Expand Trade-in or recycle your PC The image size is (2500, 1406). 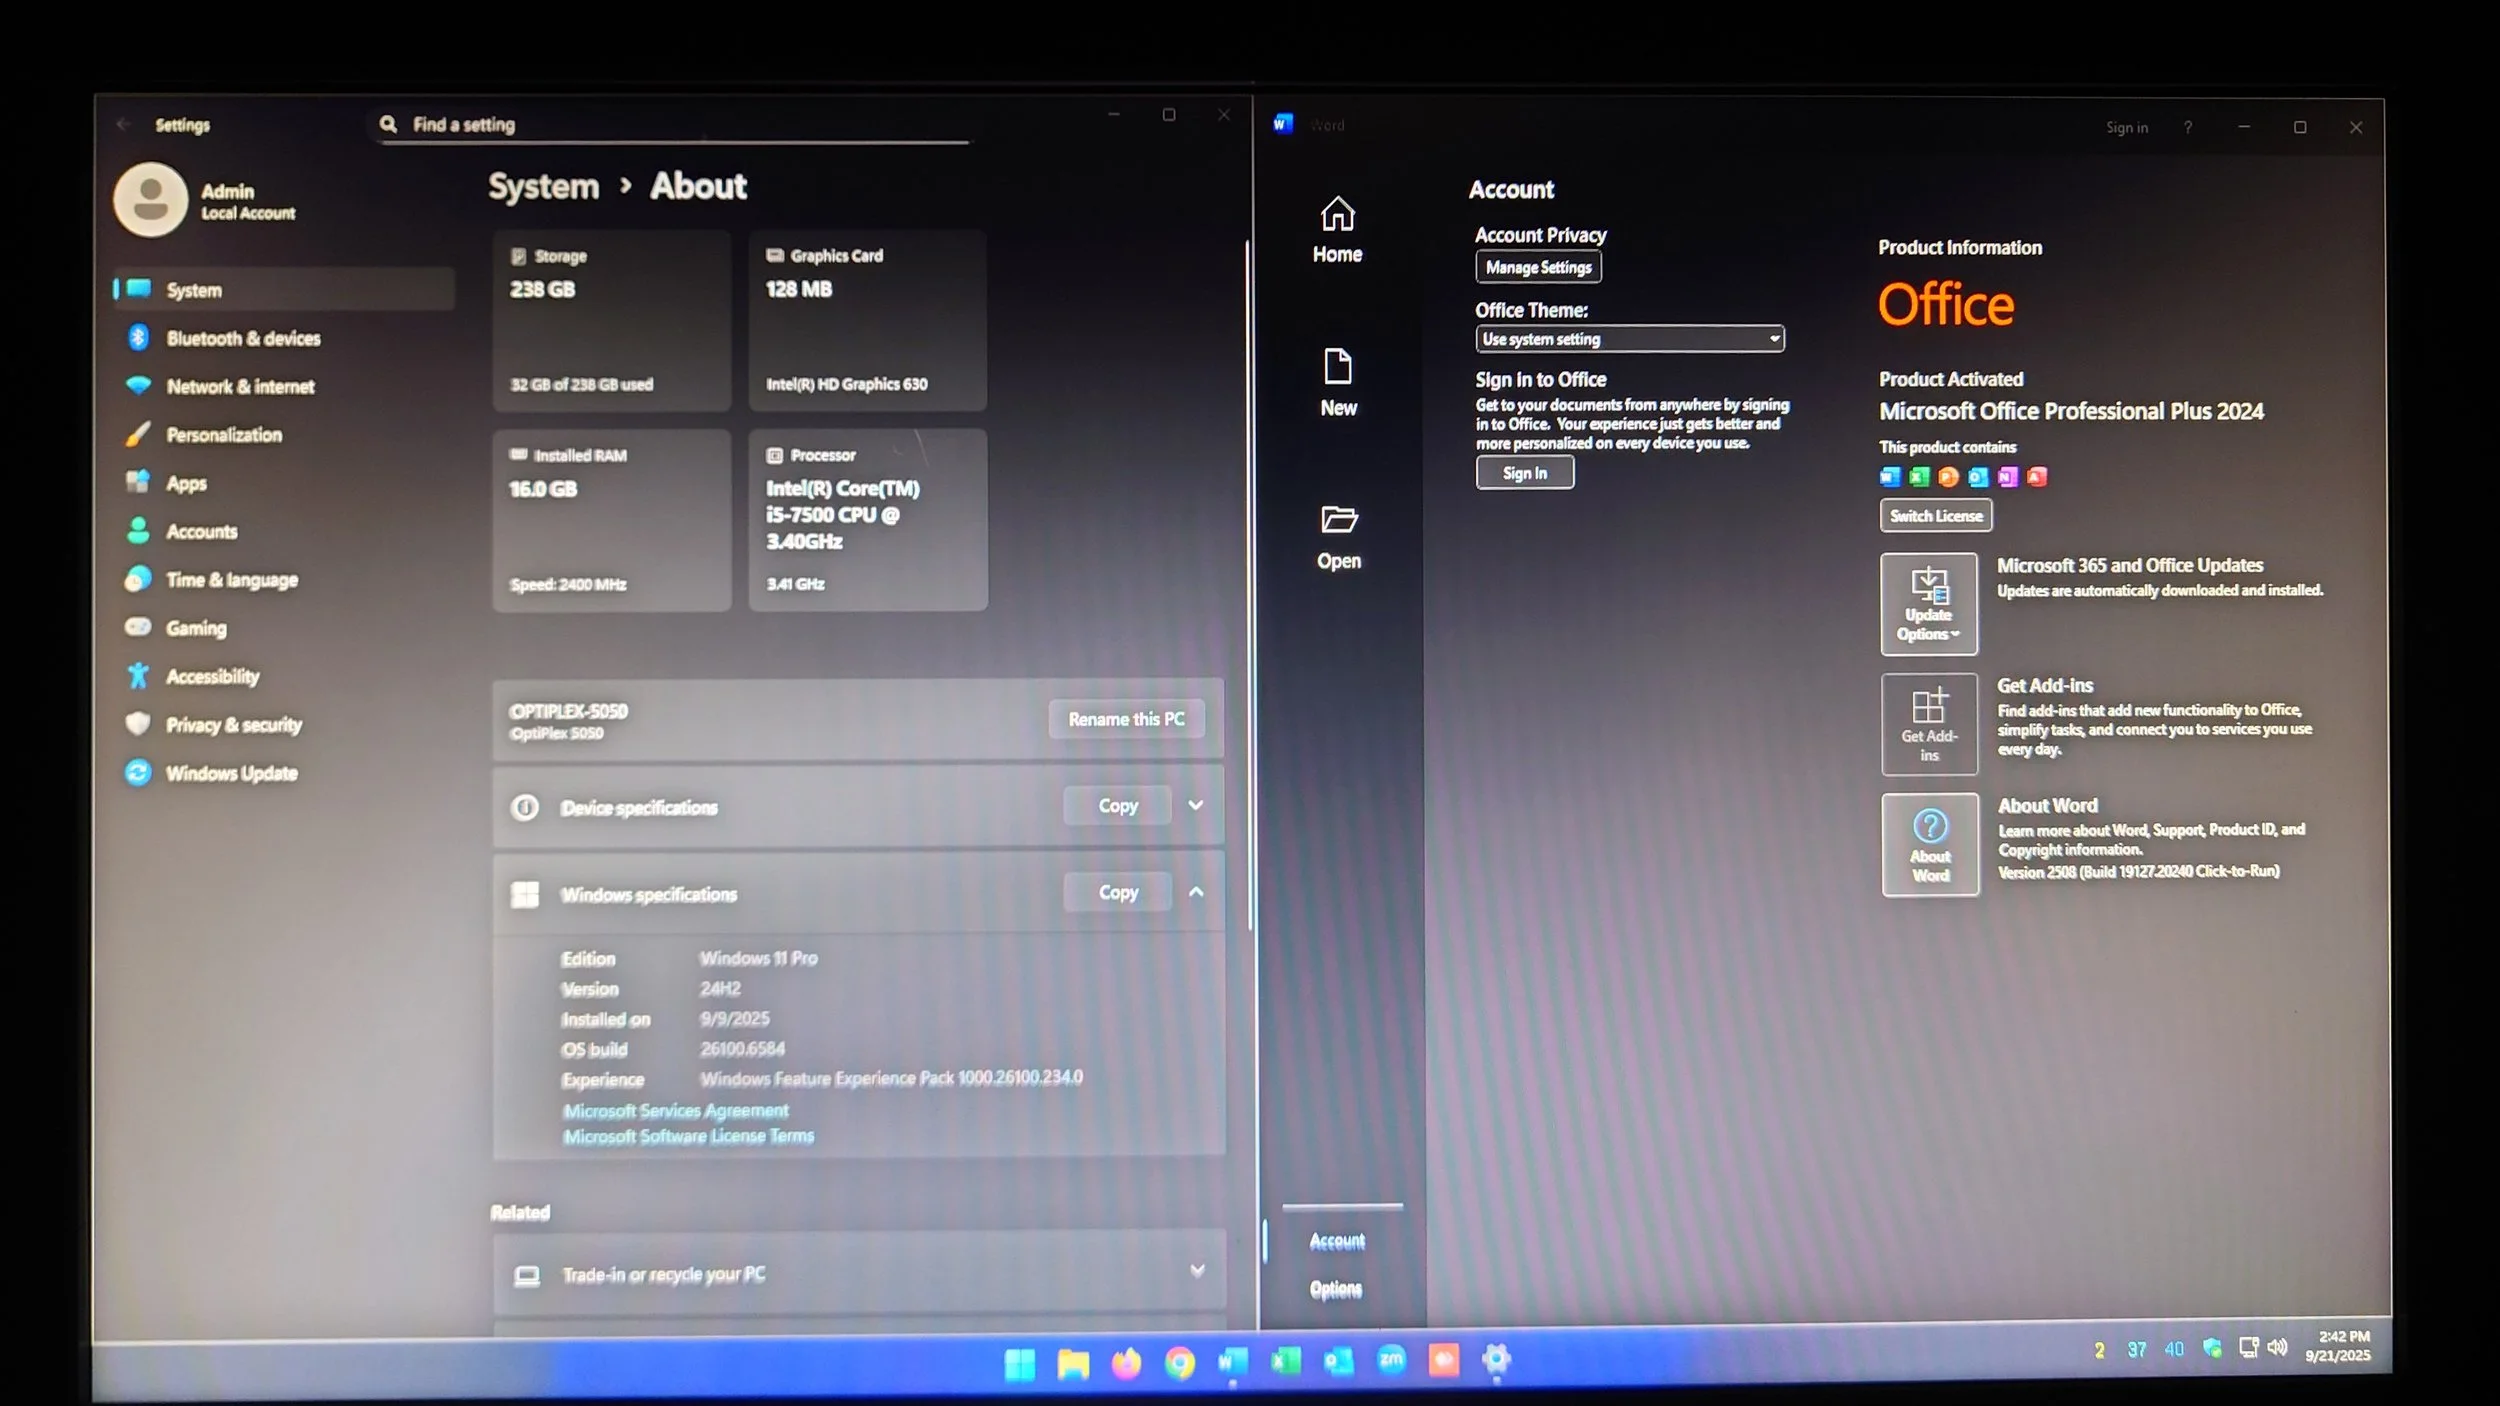[1197, 1271]
